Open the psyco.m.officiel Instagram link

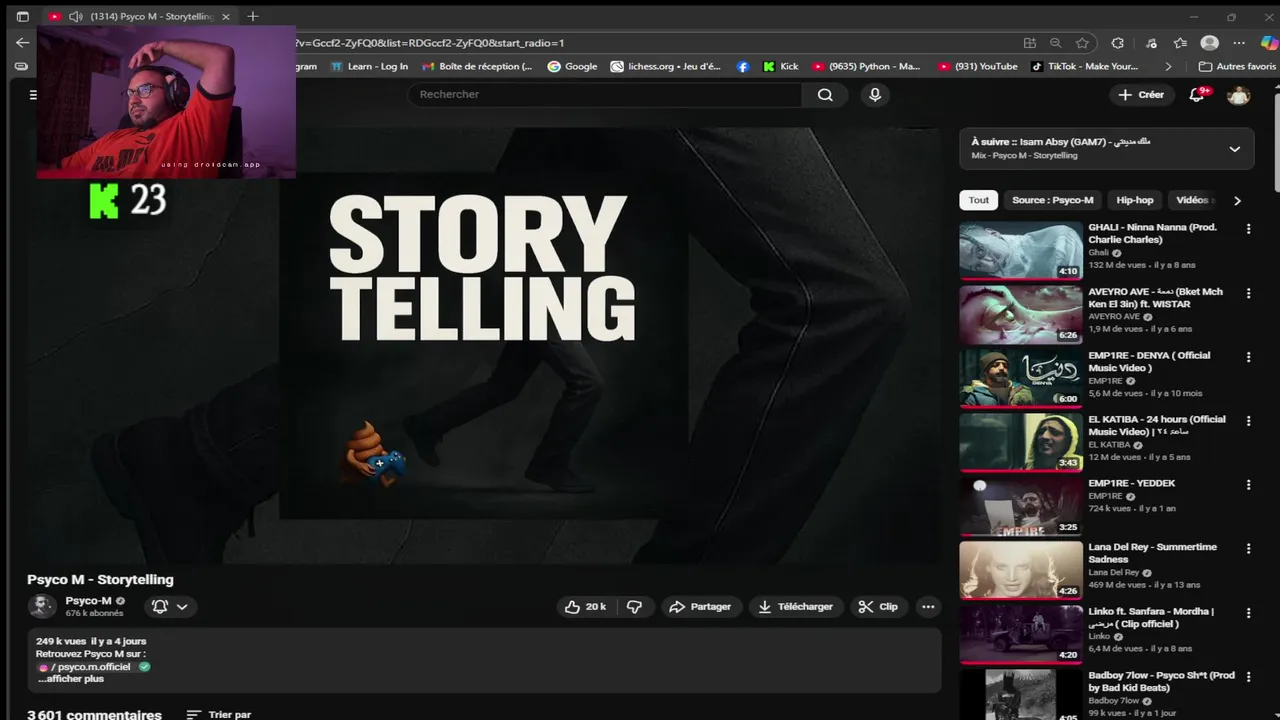coord(93,667)
